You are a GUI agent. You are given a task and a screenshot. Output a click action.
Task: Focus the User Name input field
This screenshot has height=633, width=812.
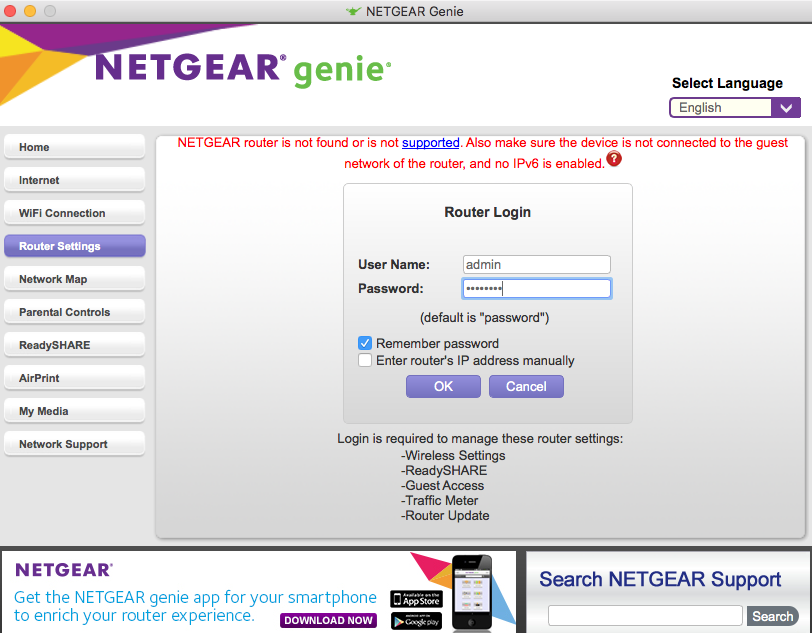[536, 265]
